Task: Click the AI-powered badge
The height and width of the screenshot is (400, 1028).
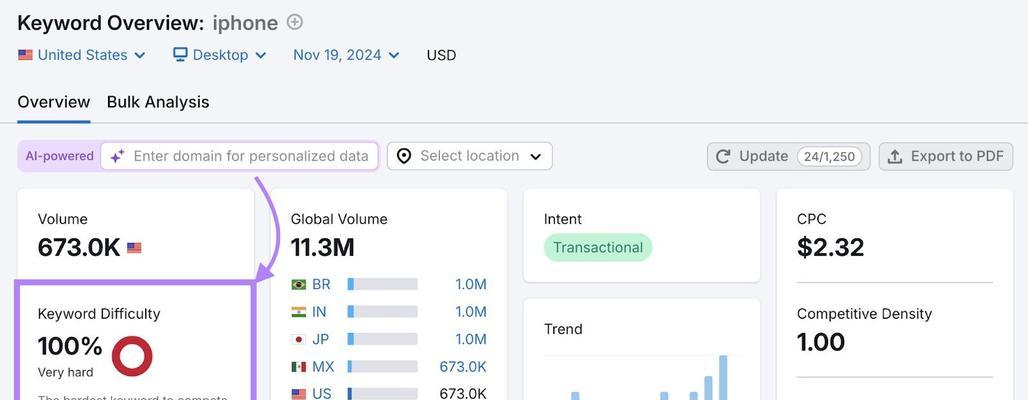Action: click(x=59, y=156)
